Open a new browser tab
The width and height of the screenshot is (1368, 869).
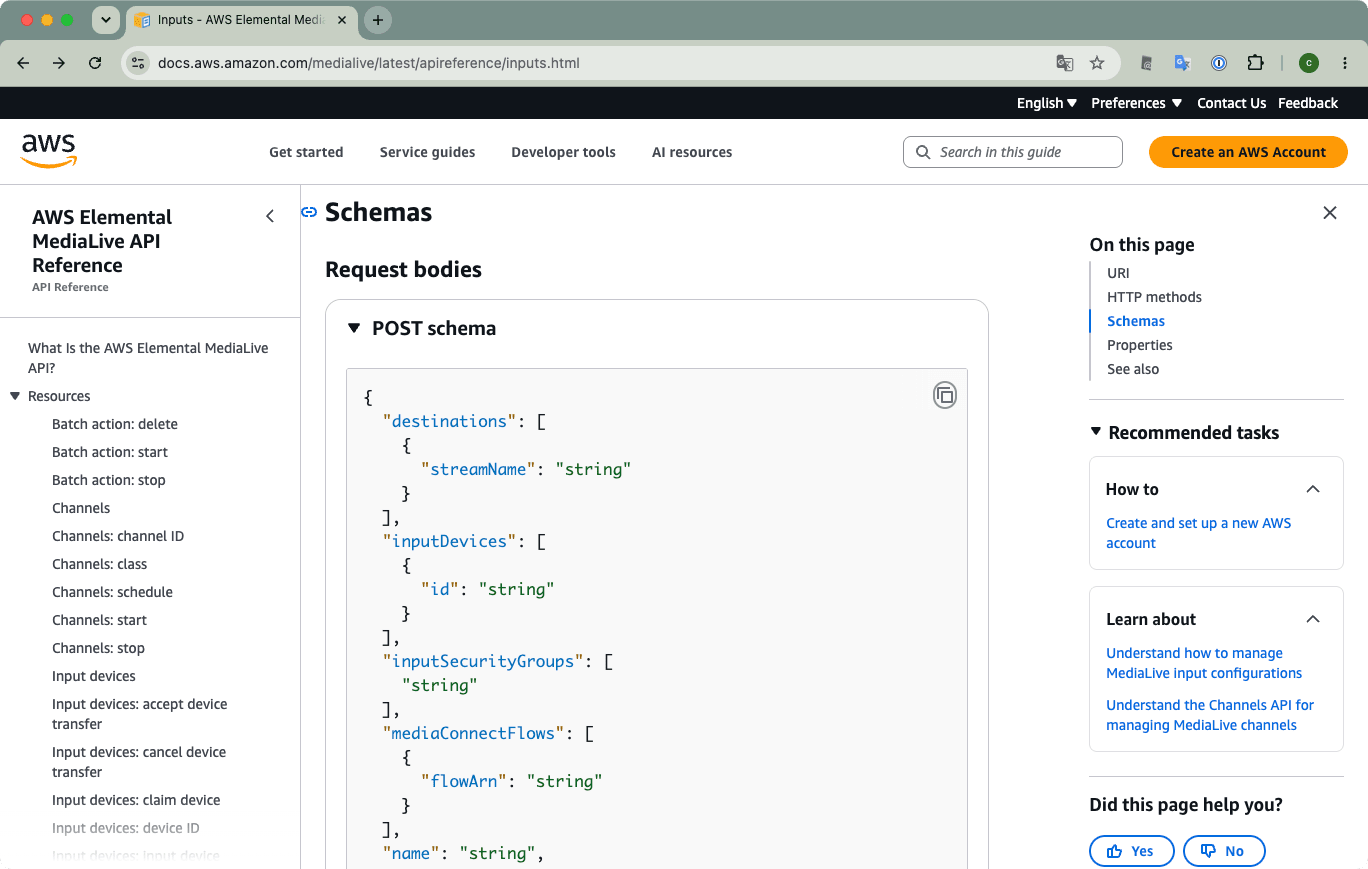pyautogui.click(x=377, y=20)
